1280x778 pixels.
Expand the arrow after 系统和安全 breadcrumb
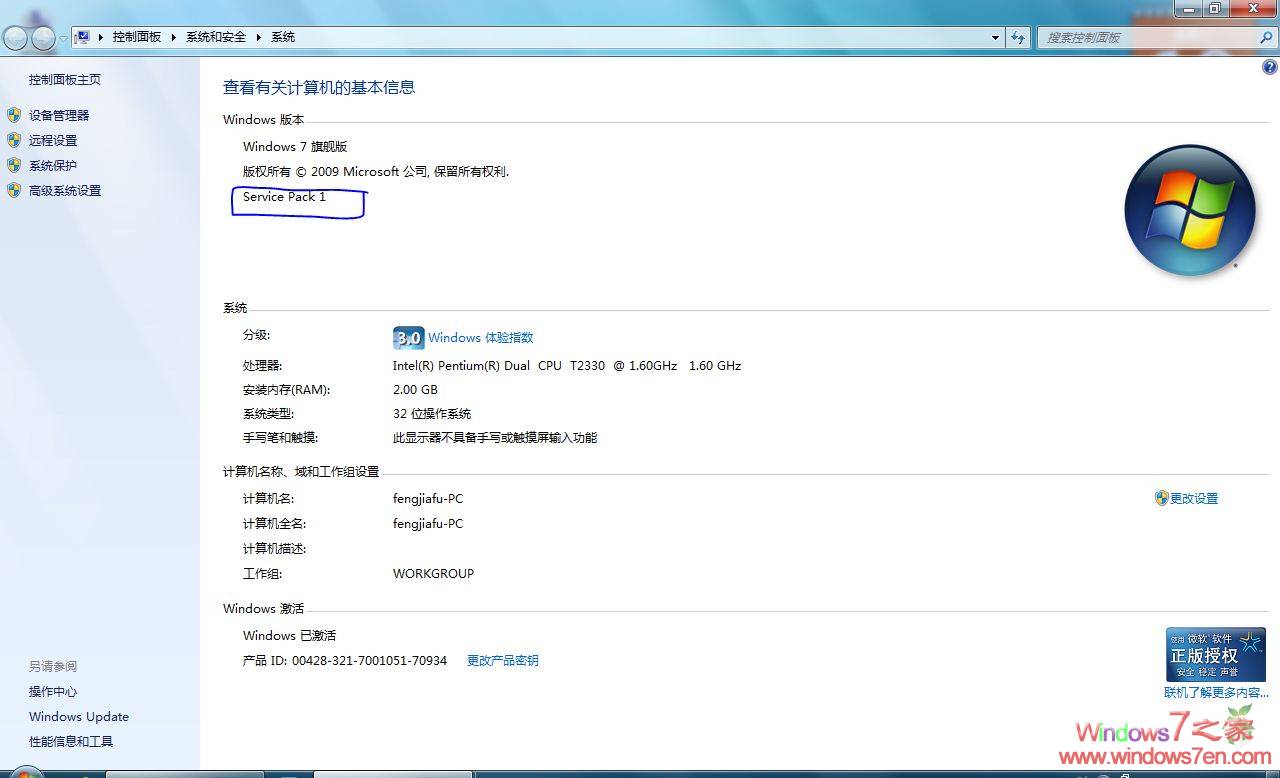[258, 37]
